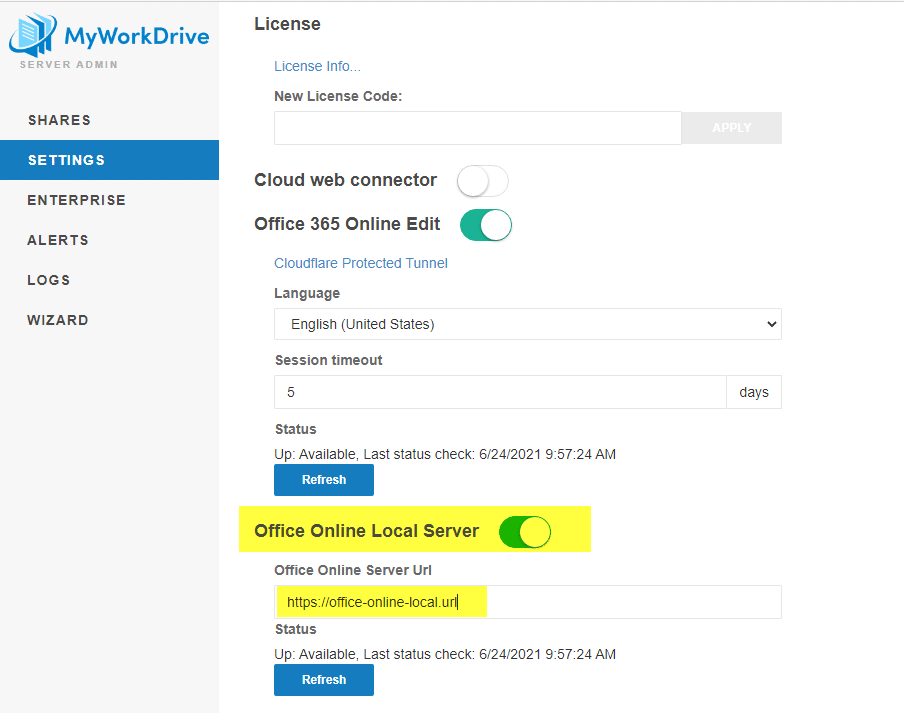Go to the Enterprise page
Screen dimensions: 904x713
[x=76, y=200]
